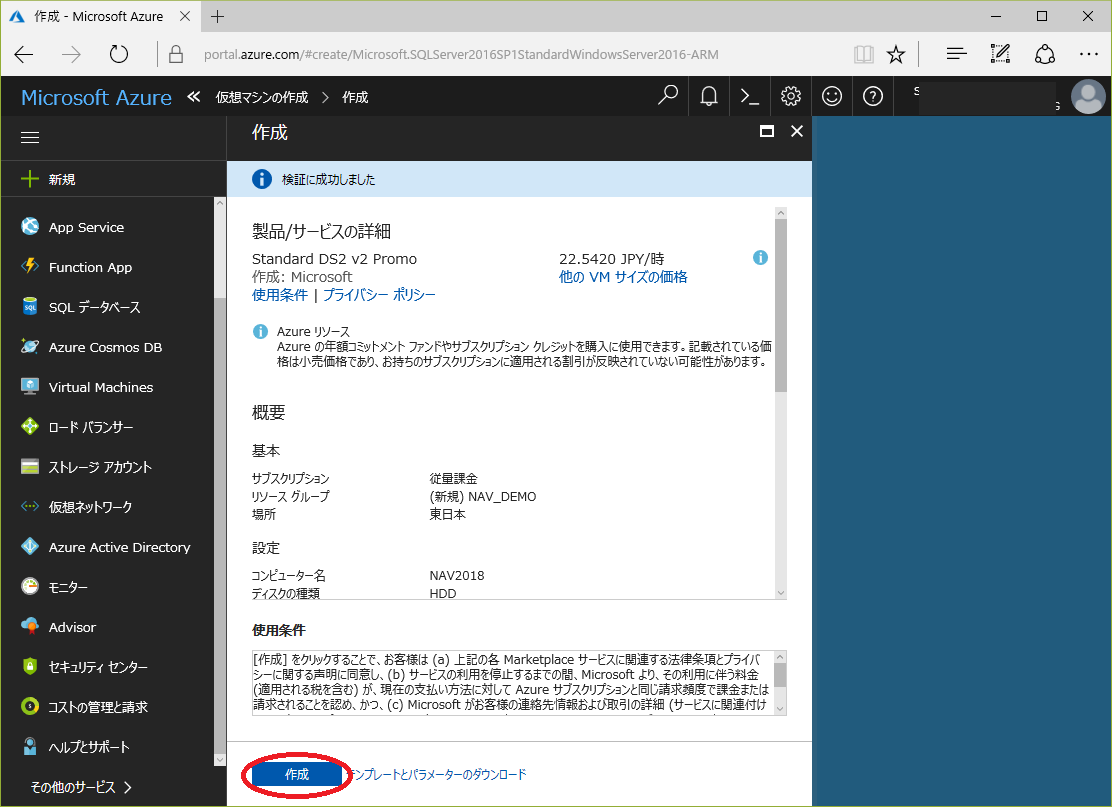Open a new browser tab

tap(218, 16)
